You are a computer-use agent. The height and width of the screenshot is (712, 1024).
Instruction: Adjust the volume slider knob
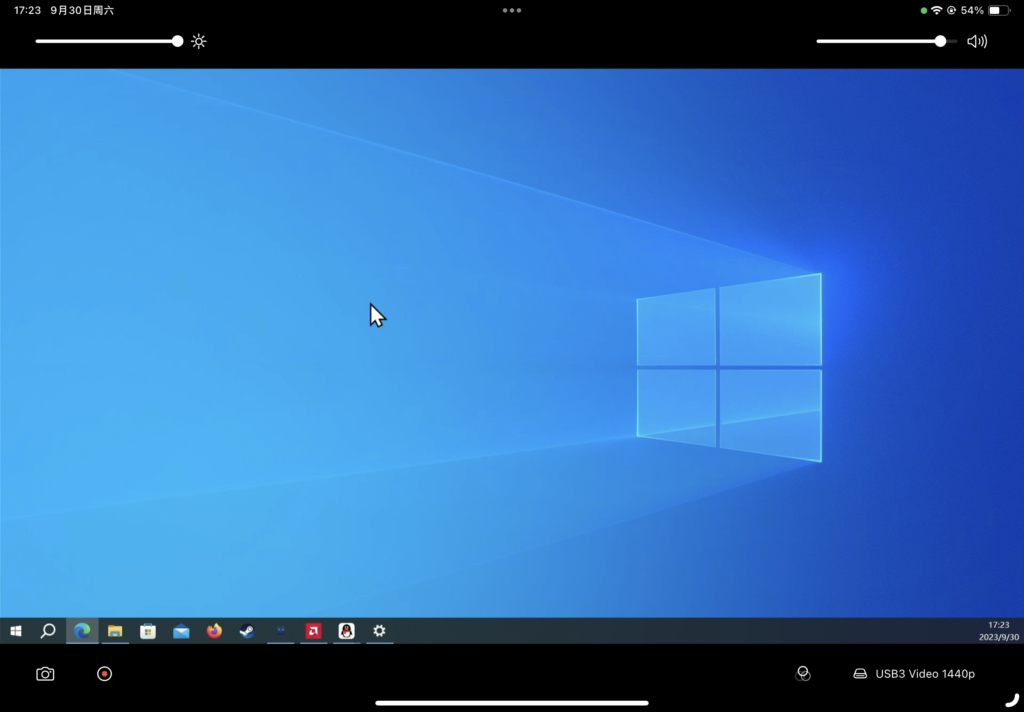[x=940, y=41]
